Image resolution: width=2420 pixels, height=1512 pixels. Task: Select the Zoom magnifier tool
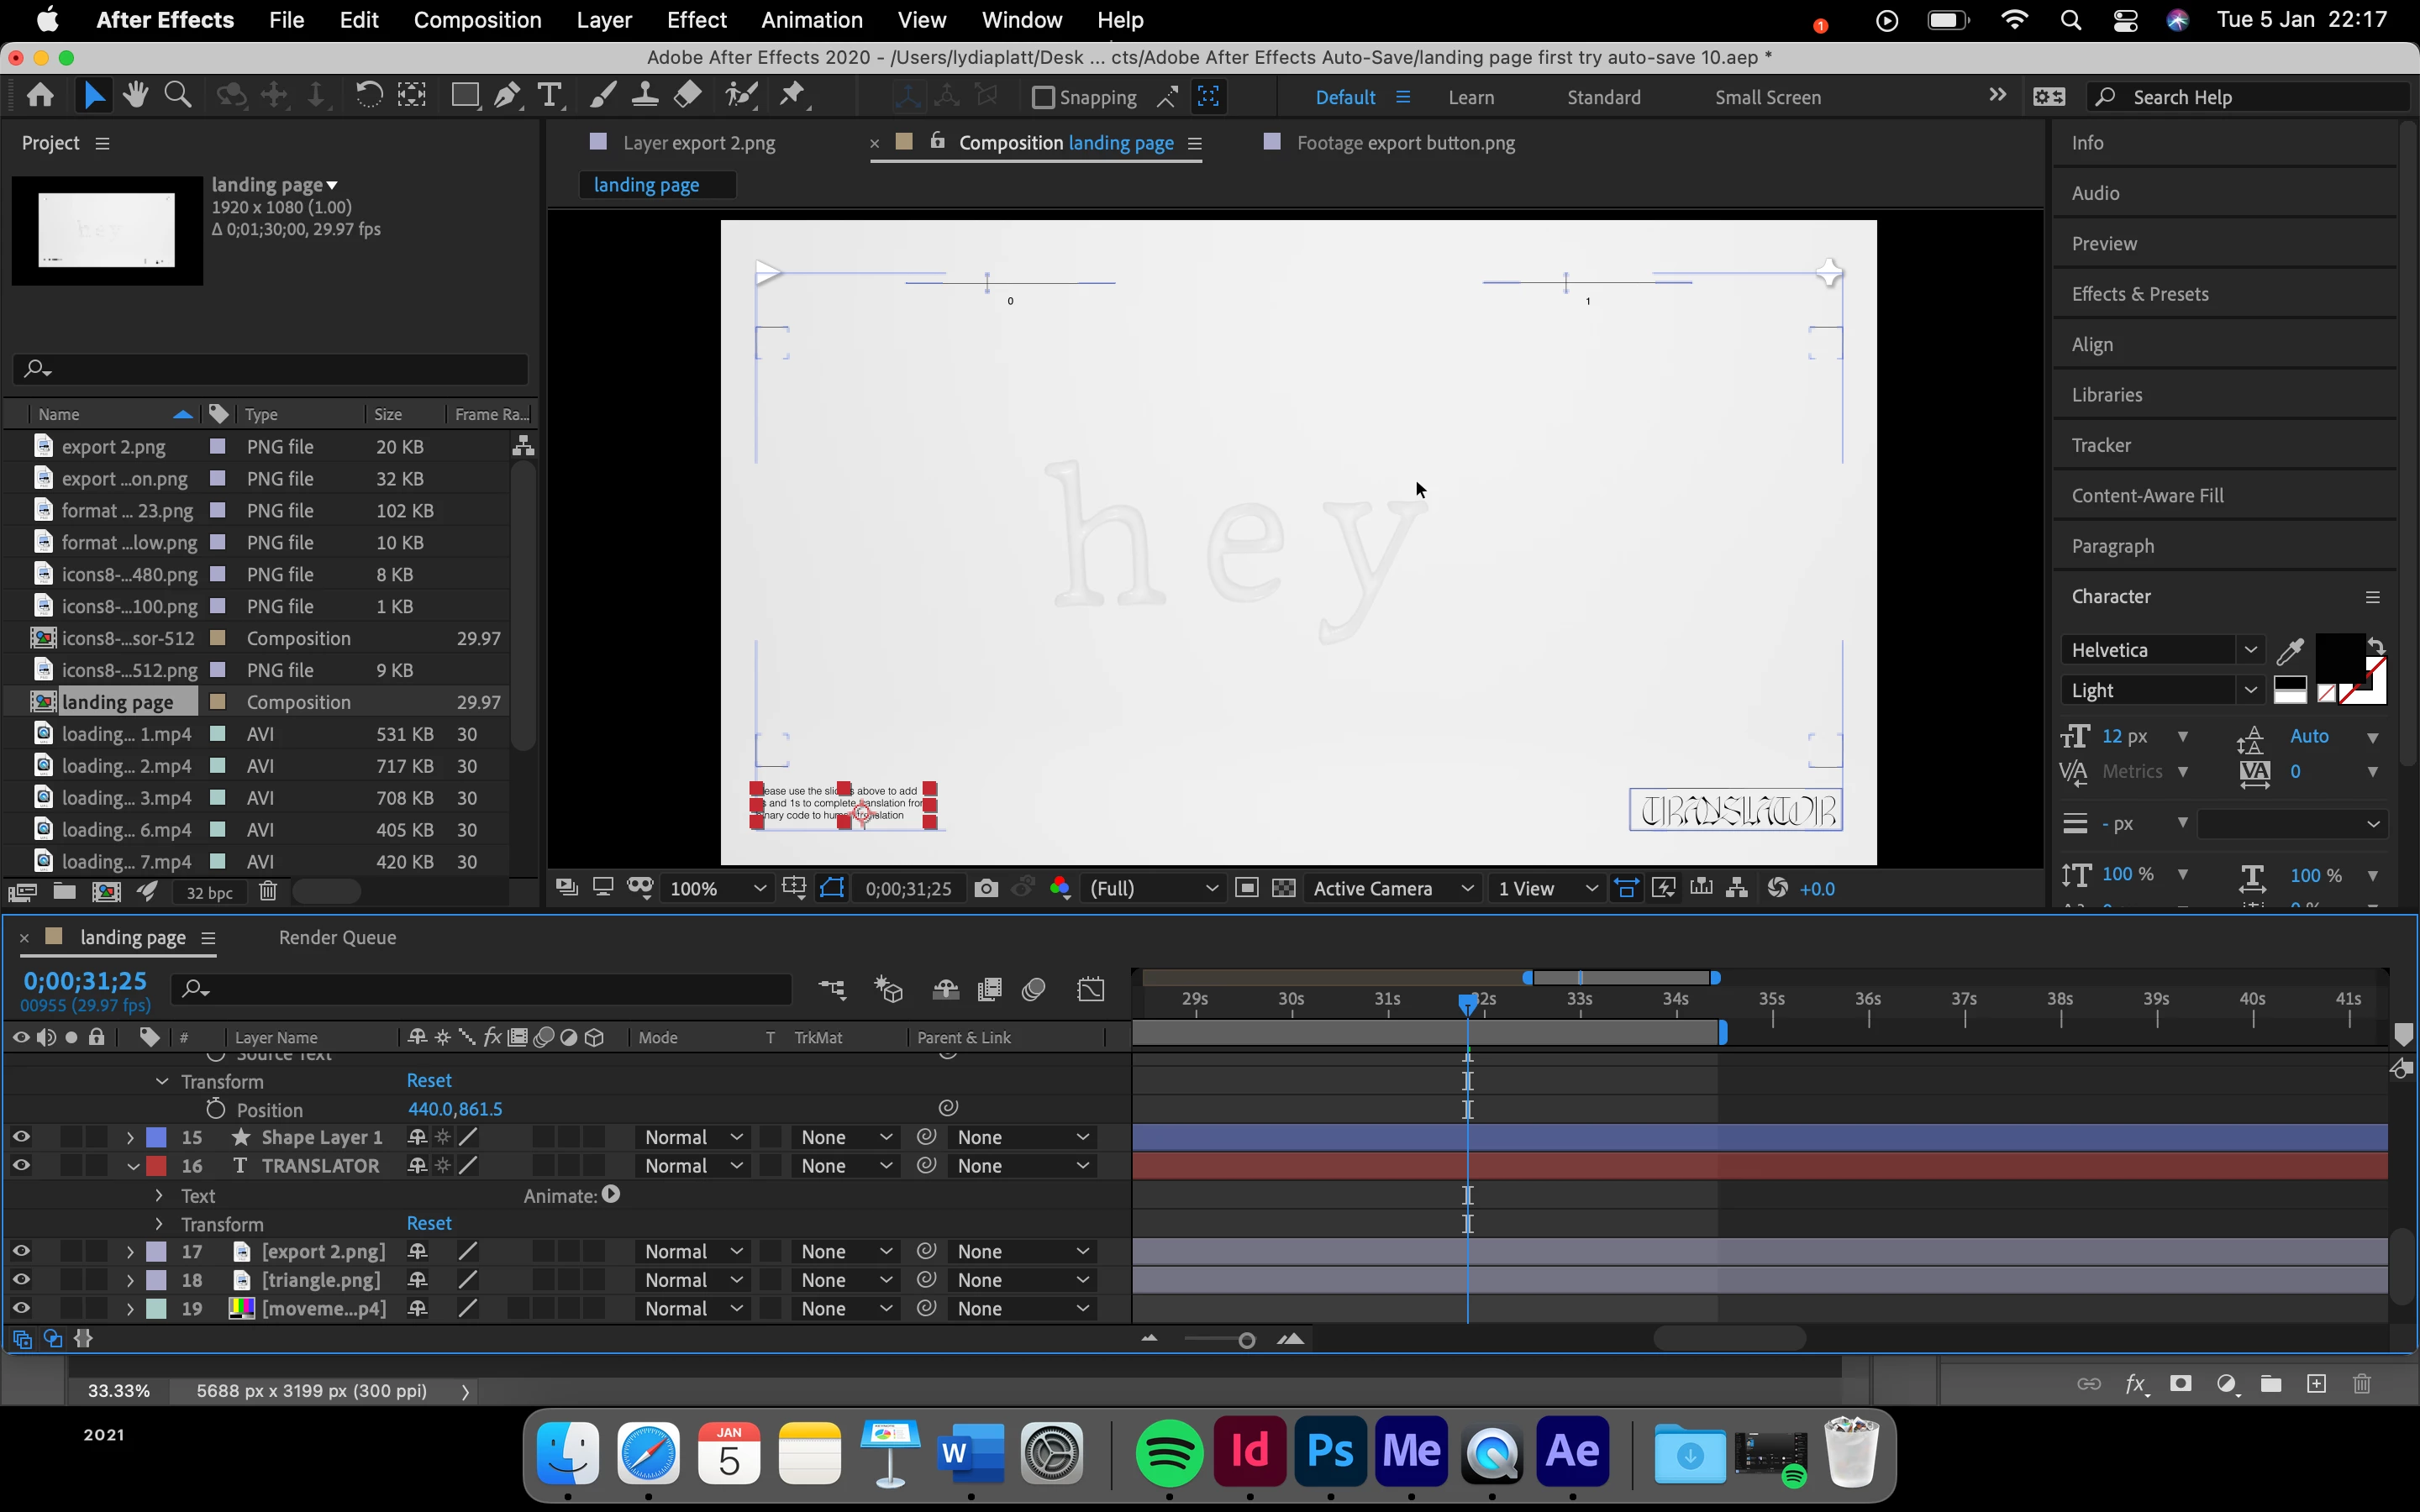[178, 96]
